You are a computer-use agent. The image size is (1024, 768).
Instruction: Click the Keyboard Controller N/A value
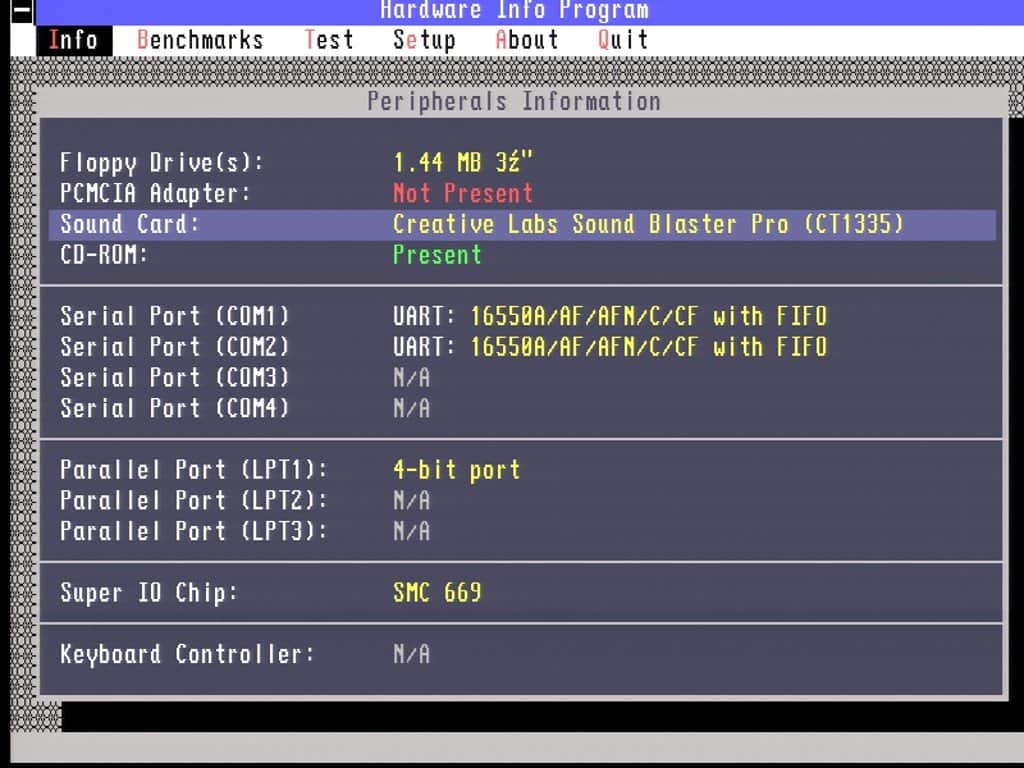[412, 654]
